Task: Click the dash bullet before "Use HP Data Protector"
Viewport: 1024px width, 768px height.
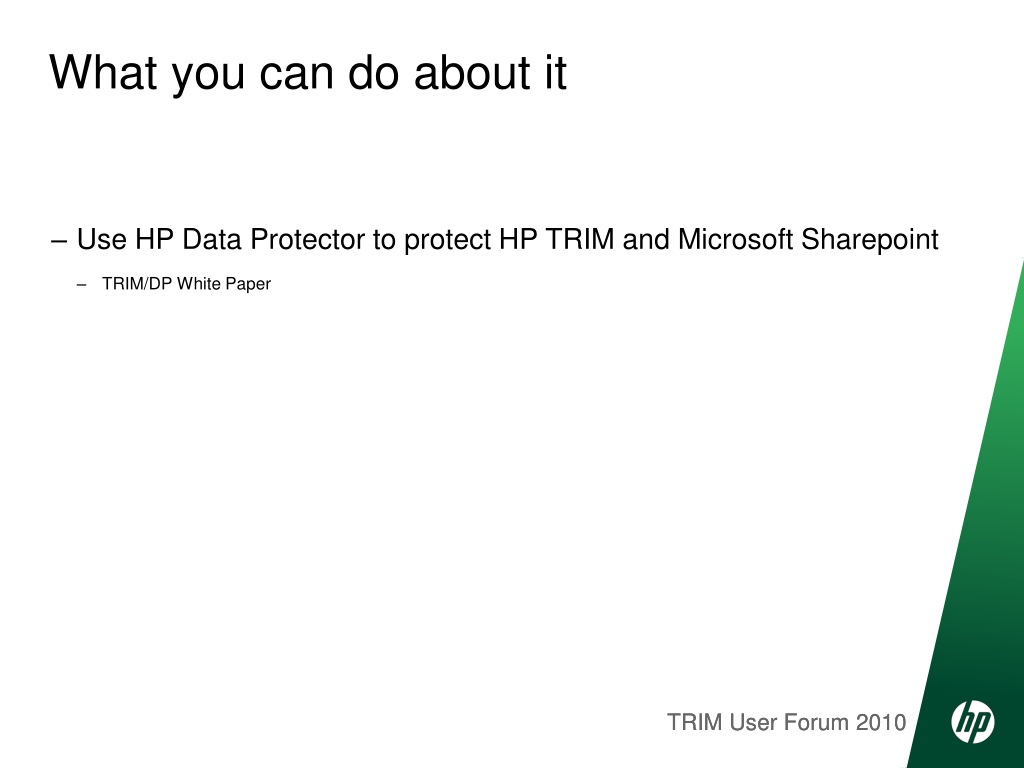Action: click(59, 241)
